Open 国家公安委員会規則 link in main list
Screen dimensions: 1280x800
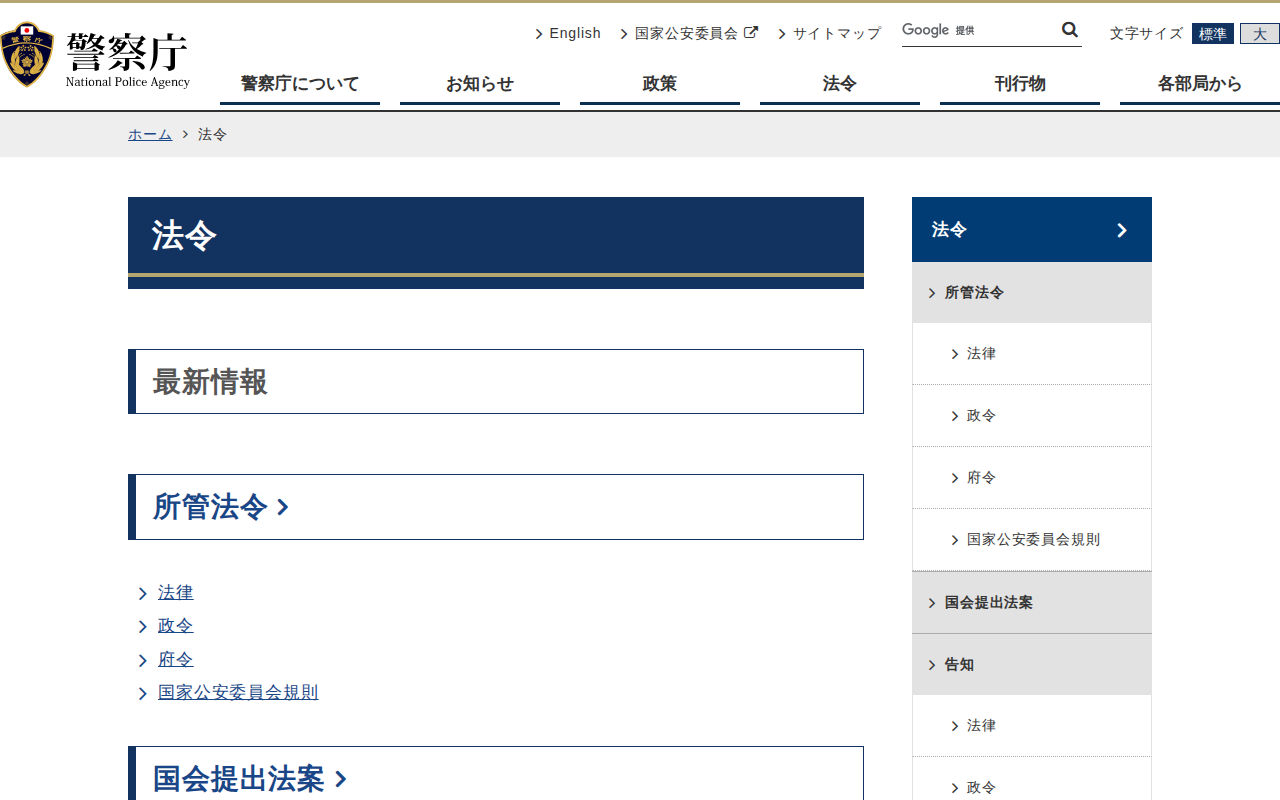point(238,693)
